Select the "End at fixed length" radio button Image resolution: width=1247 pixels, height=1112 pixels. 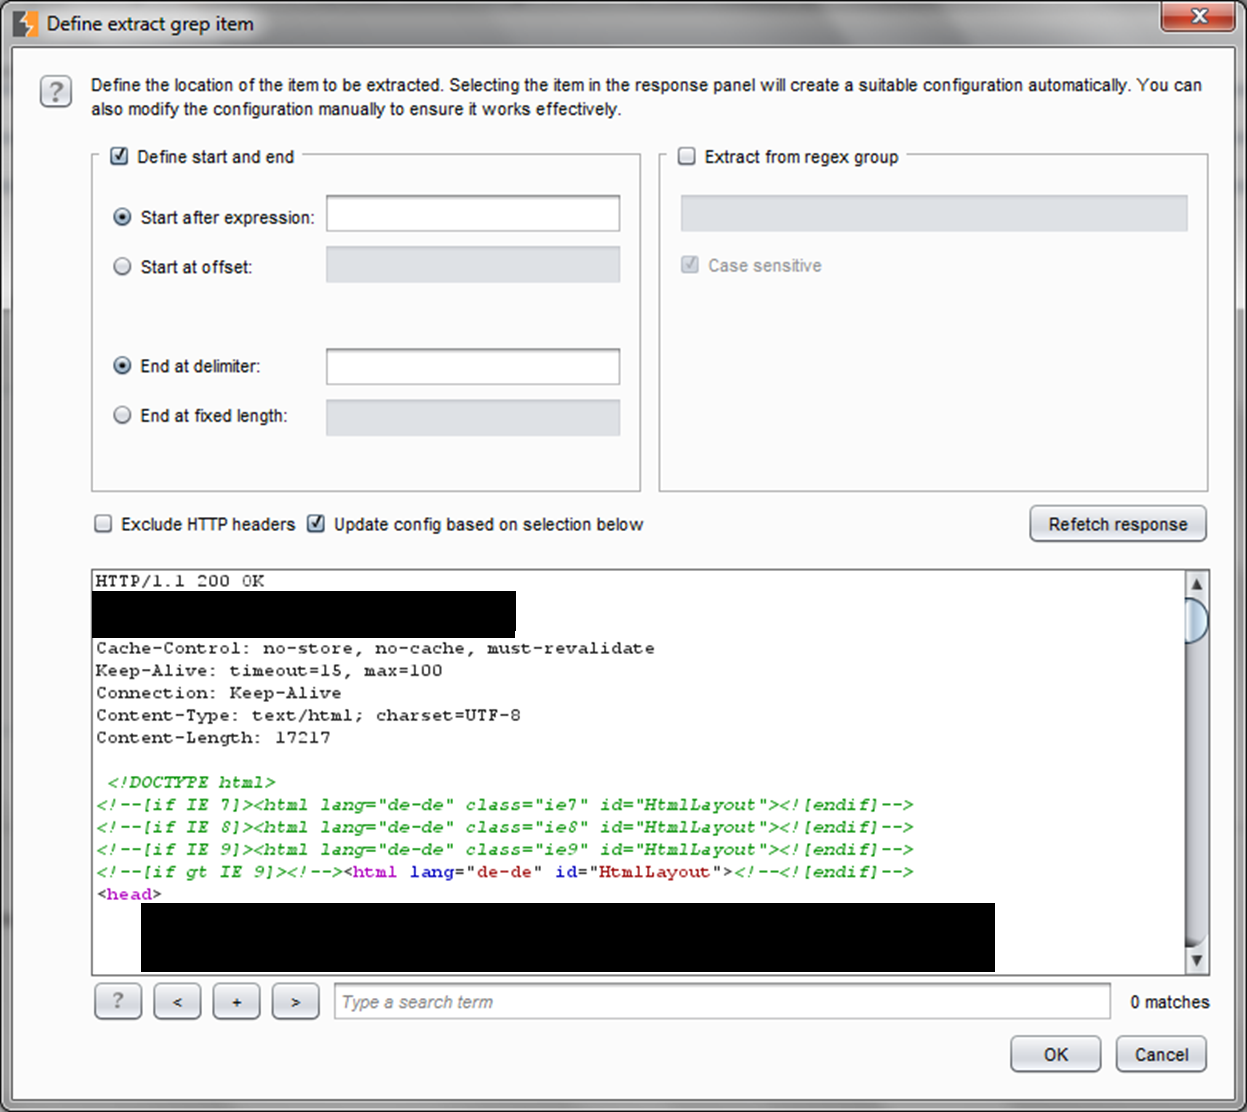[x=122, y=415]
